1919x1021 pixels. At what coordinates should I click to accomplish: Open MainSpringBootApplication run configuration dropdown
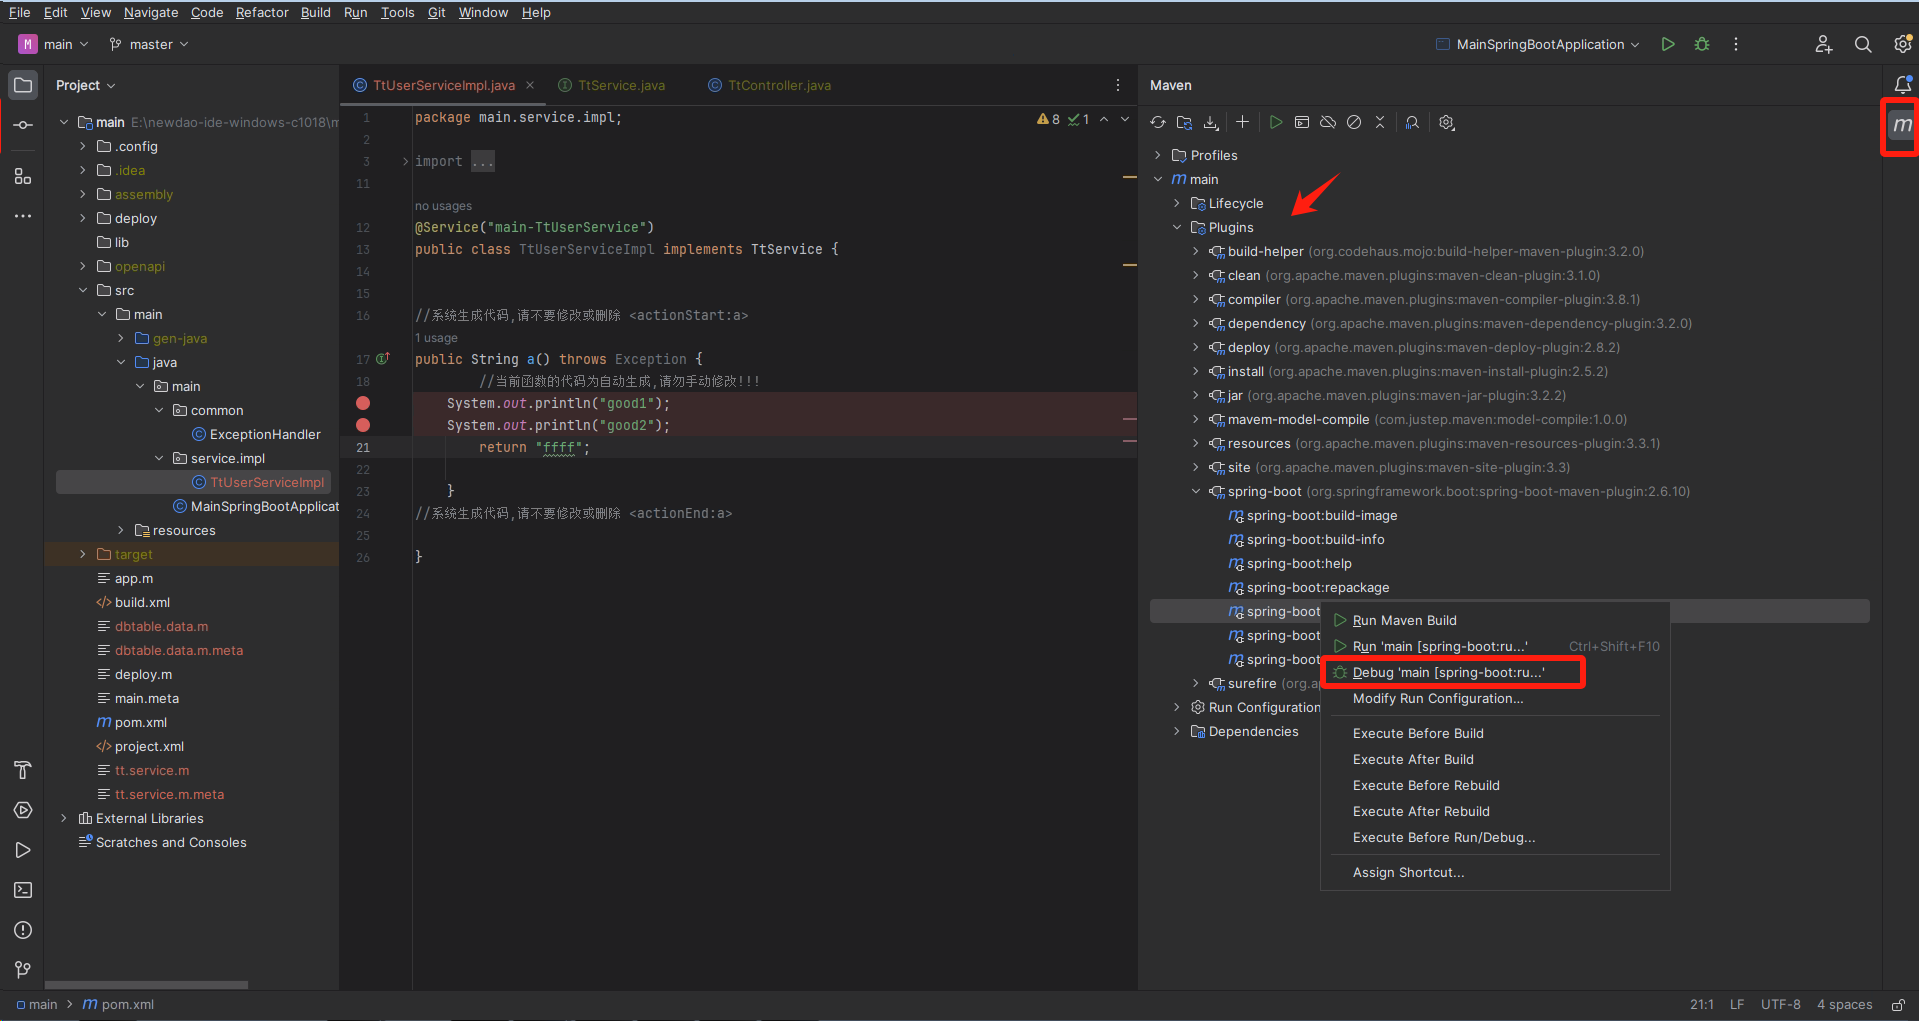(x=1537, y=44)
